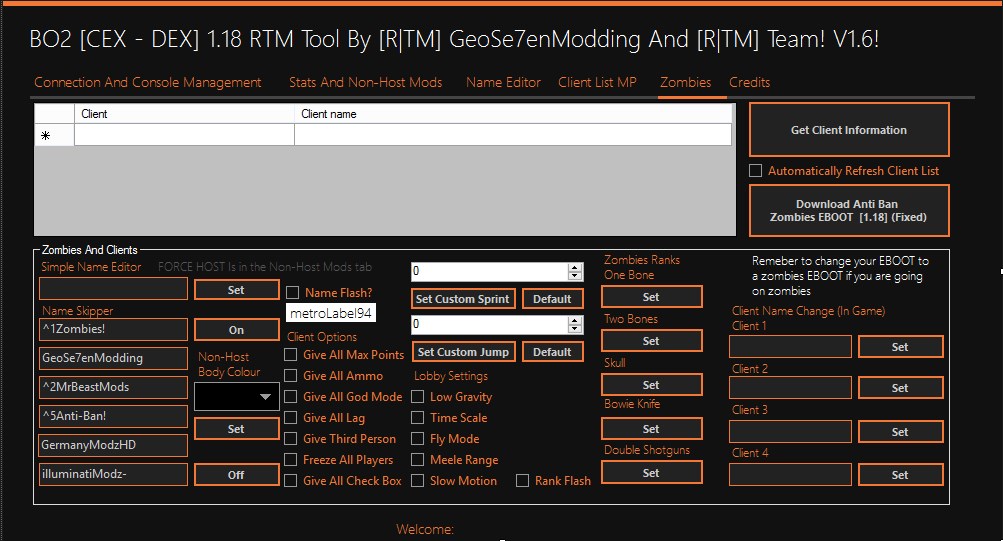Enable Fly Mode

click(418, 439)
